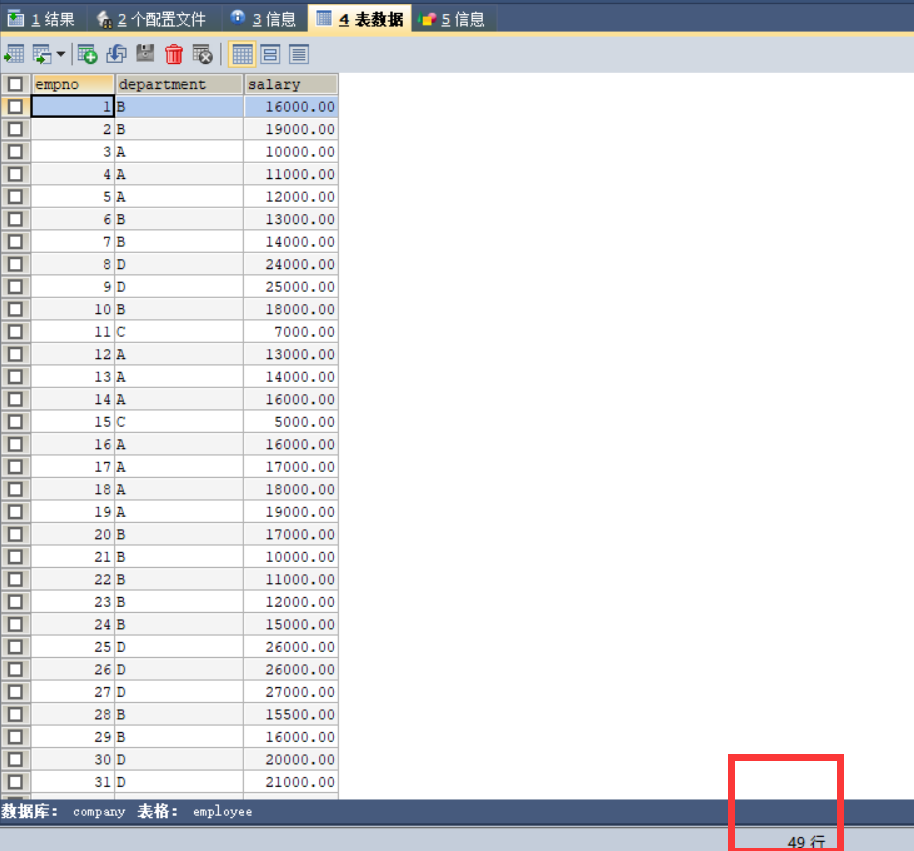This screenshot has width=914, height=851.
Task: Select salary cell 19000.00 of empno 2
Action: tap(291, 129)
